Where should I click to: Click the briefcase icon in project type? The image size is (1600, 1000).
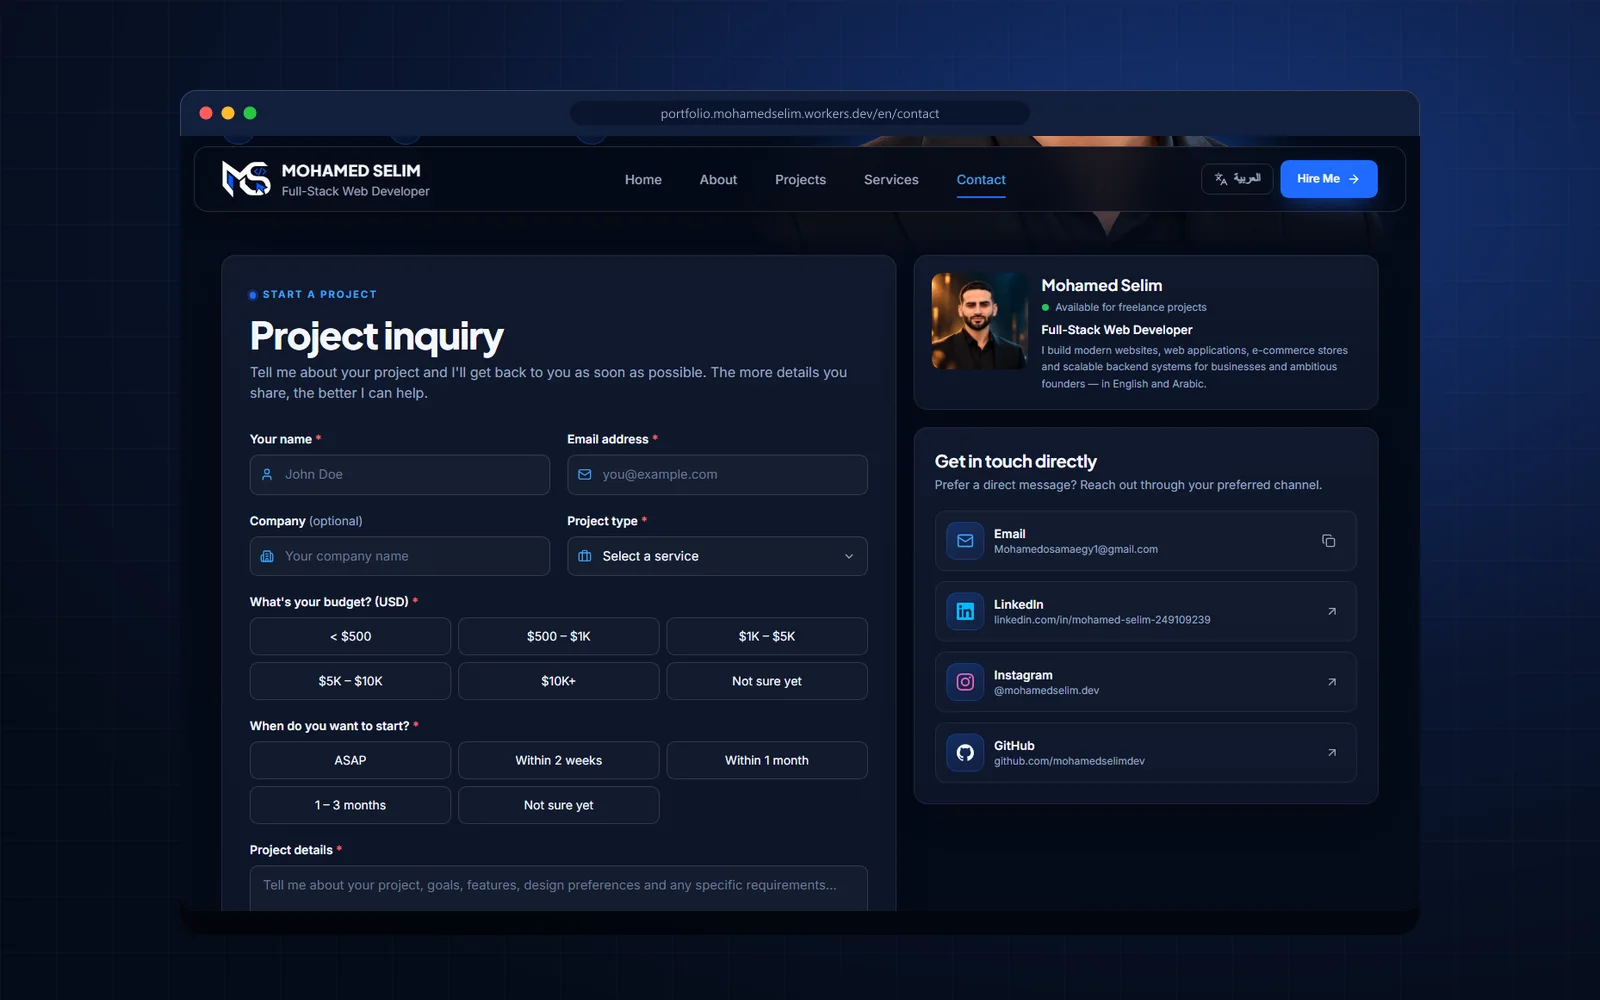585,556
